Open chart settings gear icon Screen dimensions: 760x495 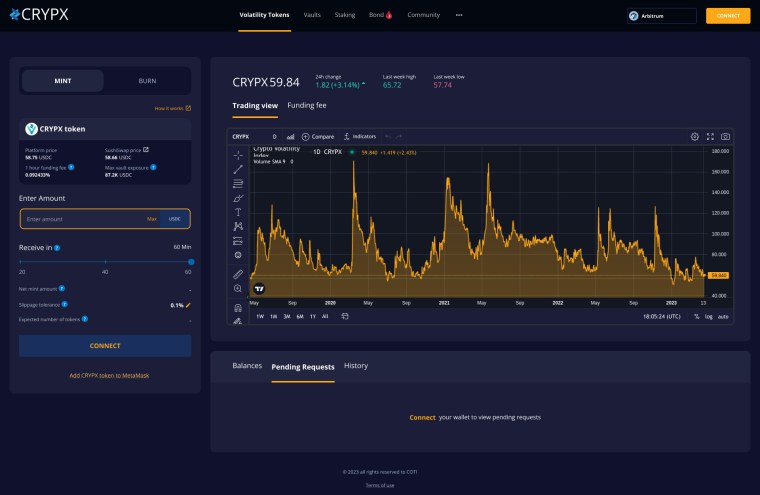pos(695,136)
